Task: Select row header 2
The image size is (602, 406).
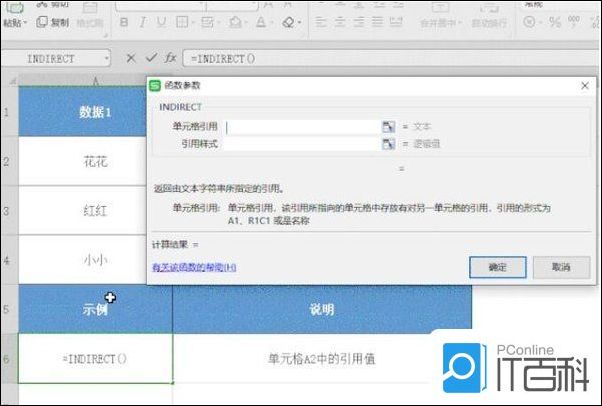Action: (9, 161)
